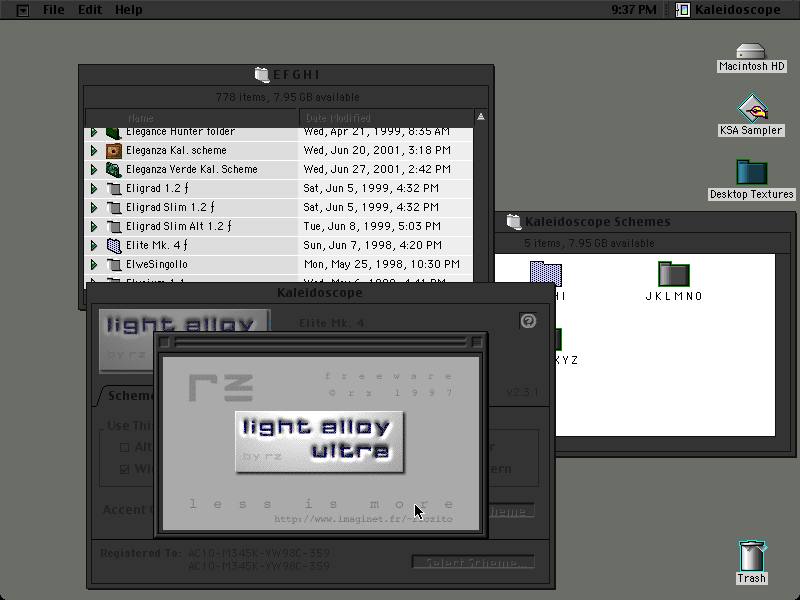Select the KSA Sampler desktop icon
Screen dimensions: 800x600
752,107
